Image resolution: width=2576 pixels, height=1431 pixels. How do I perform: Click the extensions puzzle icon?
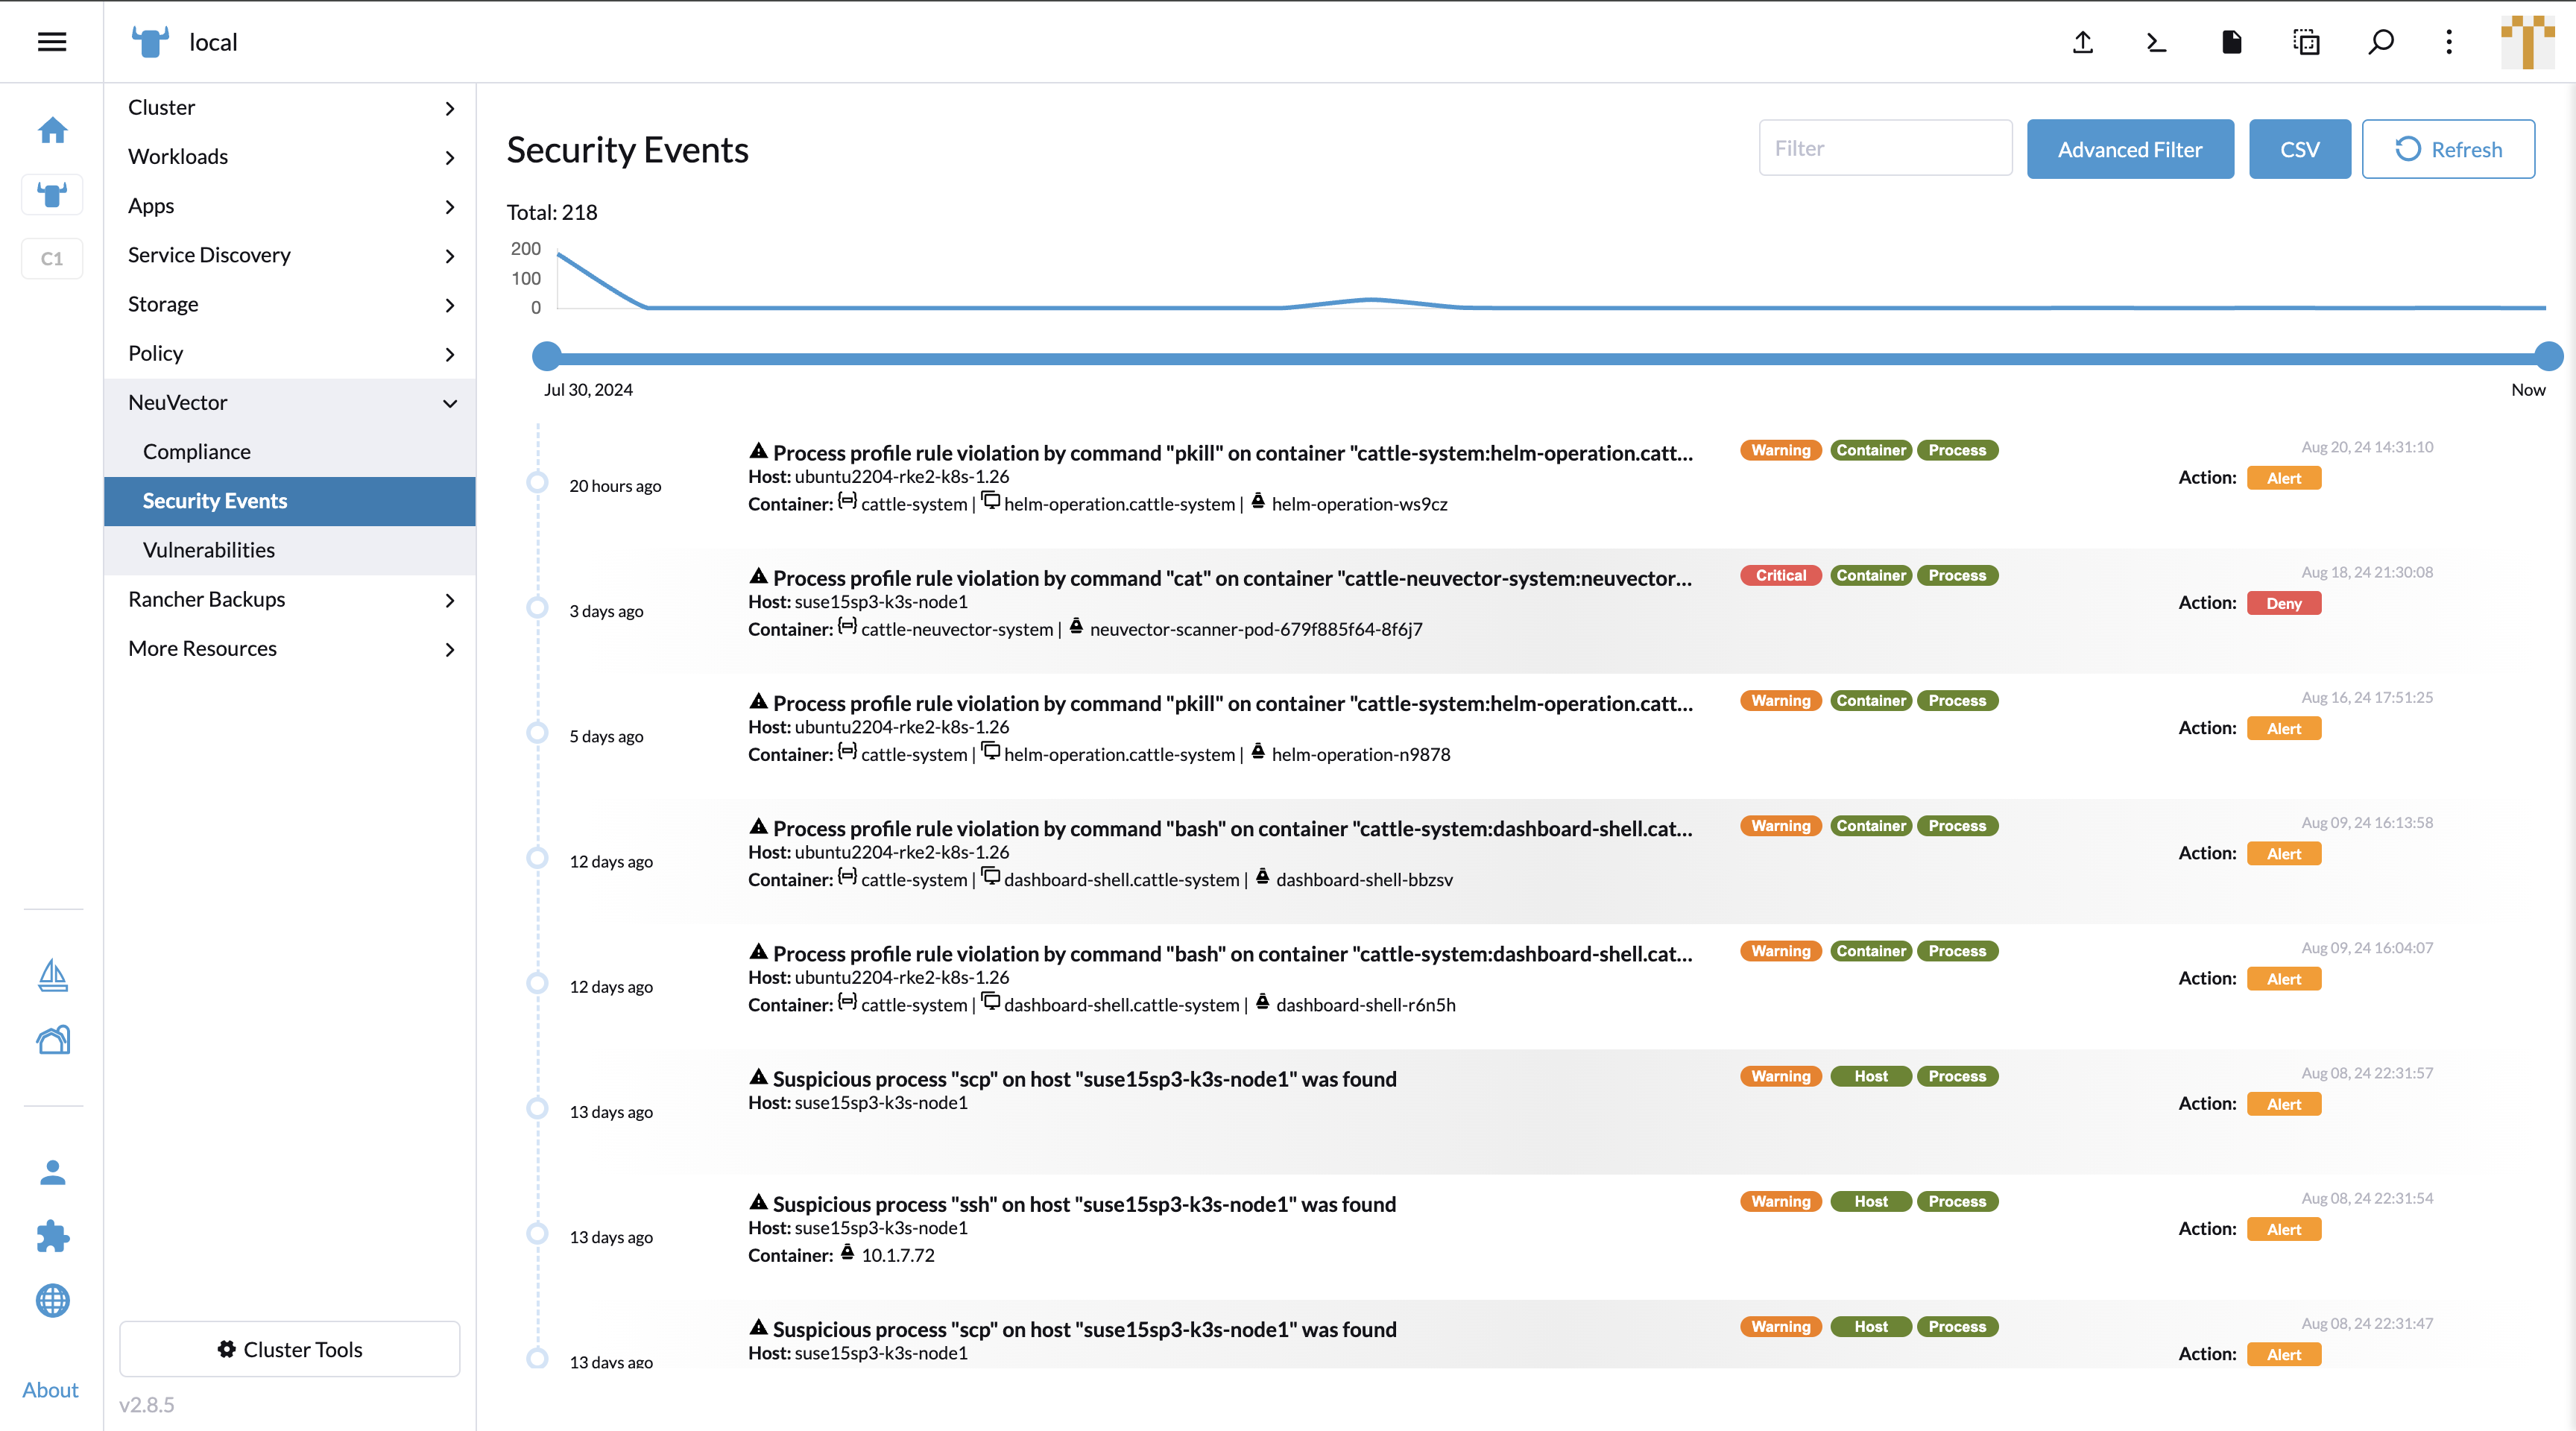pos(52,1236)
